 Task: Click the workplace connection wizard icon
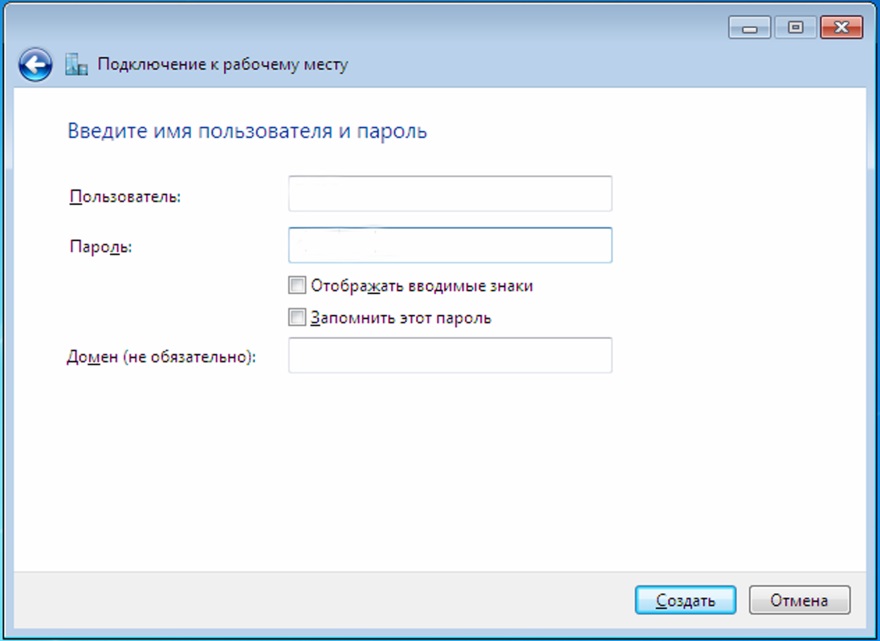pyautogui.click(x=77, y=66)
